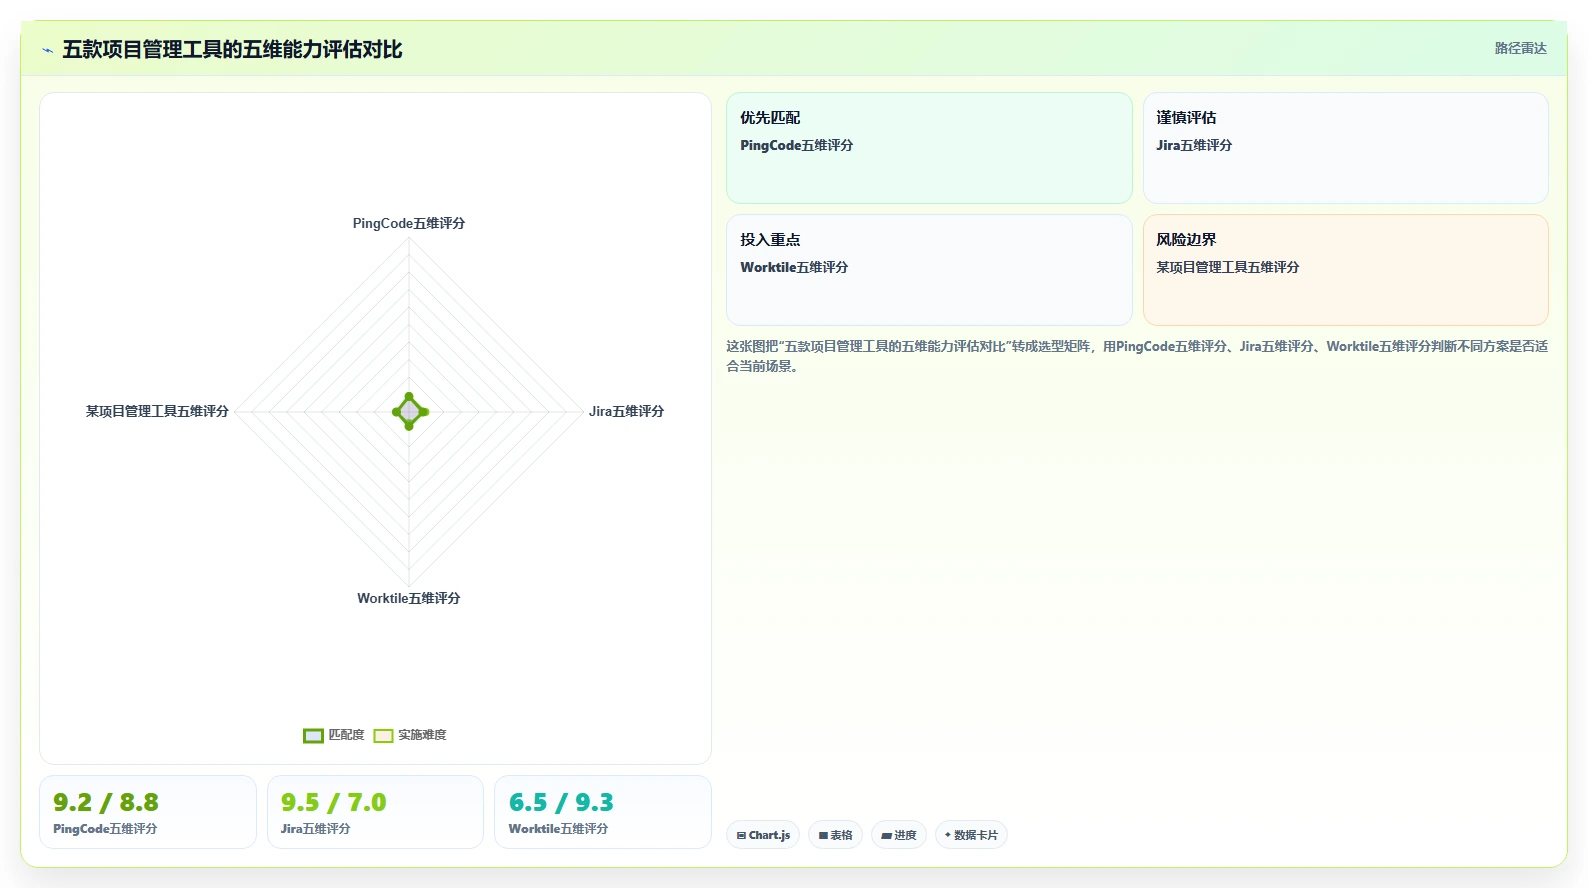Click the page title 五款项目管理工具的五维能力评估对比

[232, 49]
